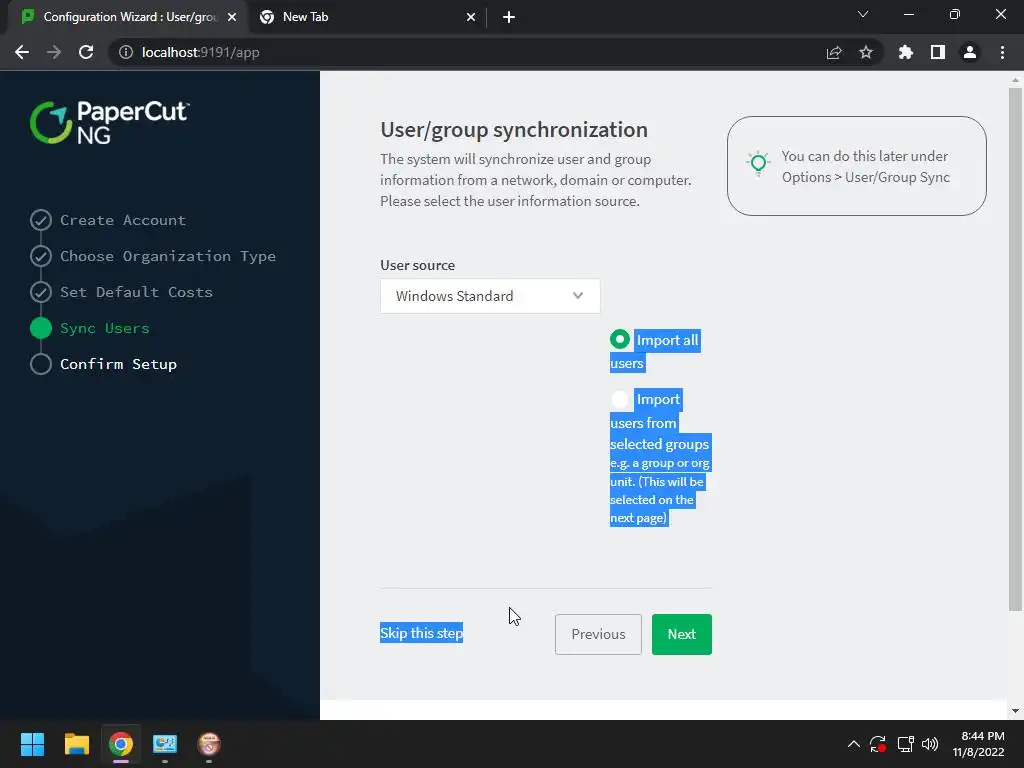
Task: Click the Sync Users green step circle
Action: pyautogui.click(x=40, y=328)
